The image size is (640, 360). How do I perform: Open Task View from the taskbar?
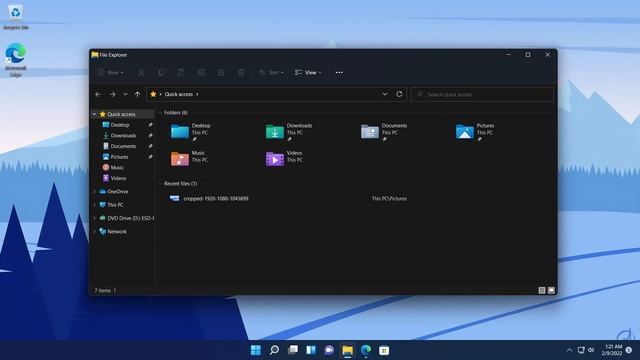coord(293,350)
